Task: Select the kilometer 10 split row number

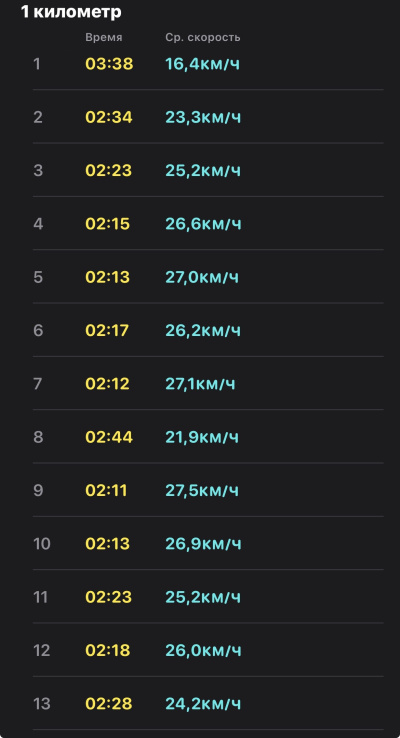Action: point(41,544)
